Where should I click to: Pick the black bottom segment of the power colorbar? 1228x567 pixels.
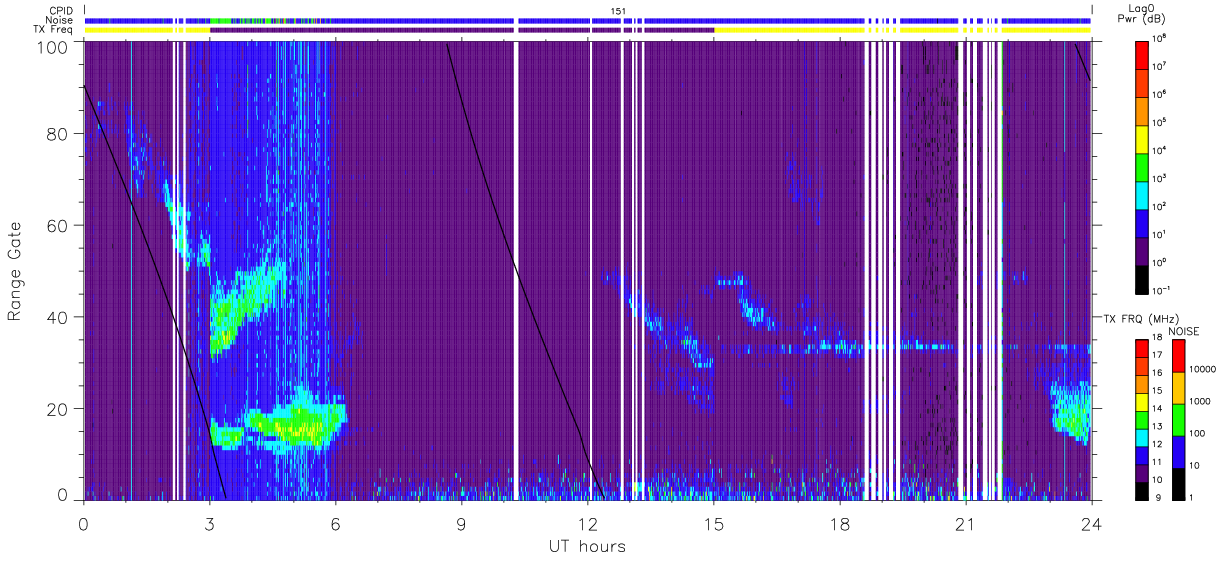1142,278
